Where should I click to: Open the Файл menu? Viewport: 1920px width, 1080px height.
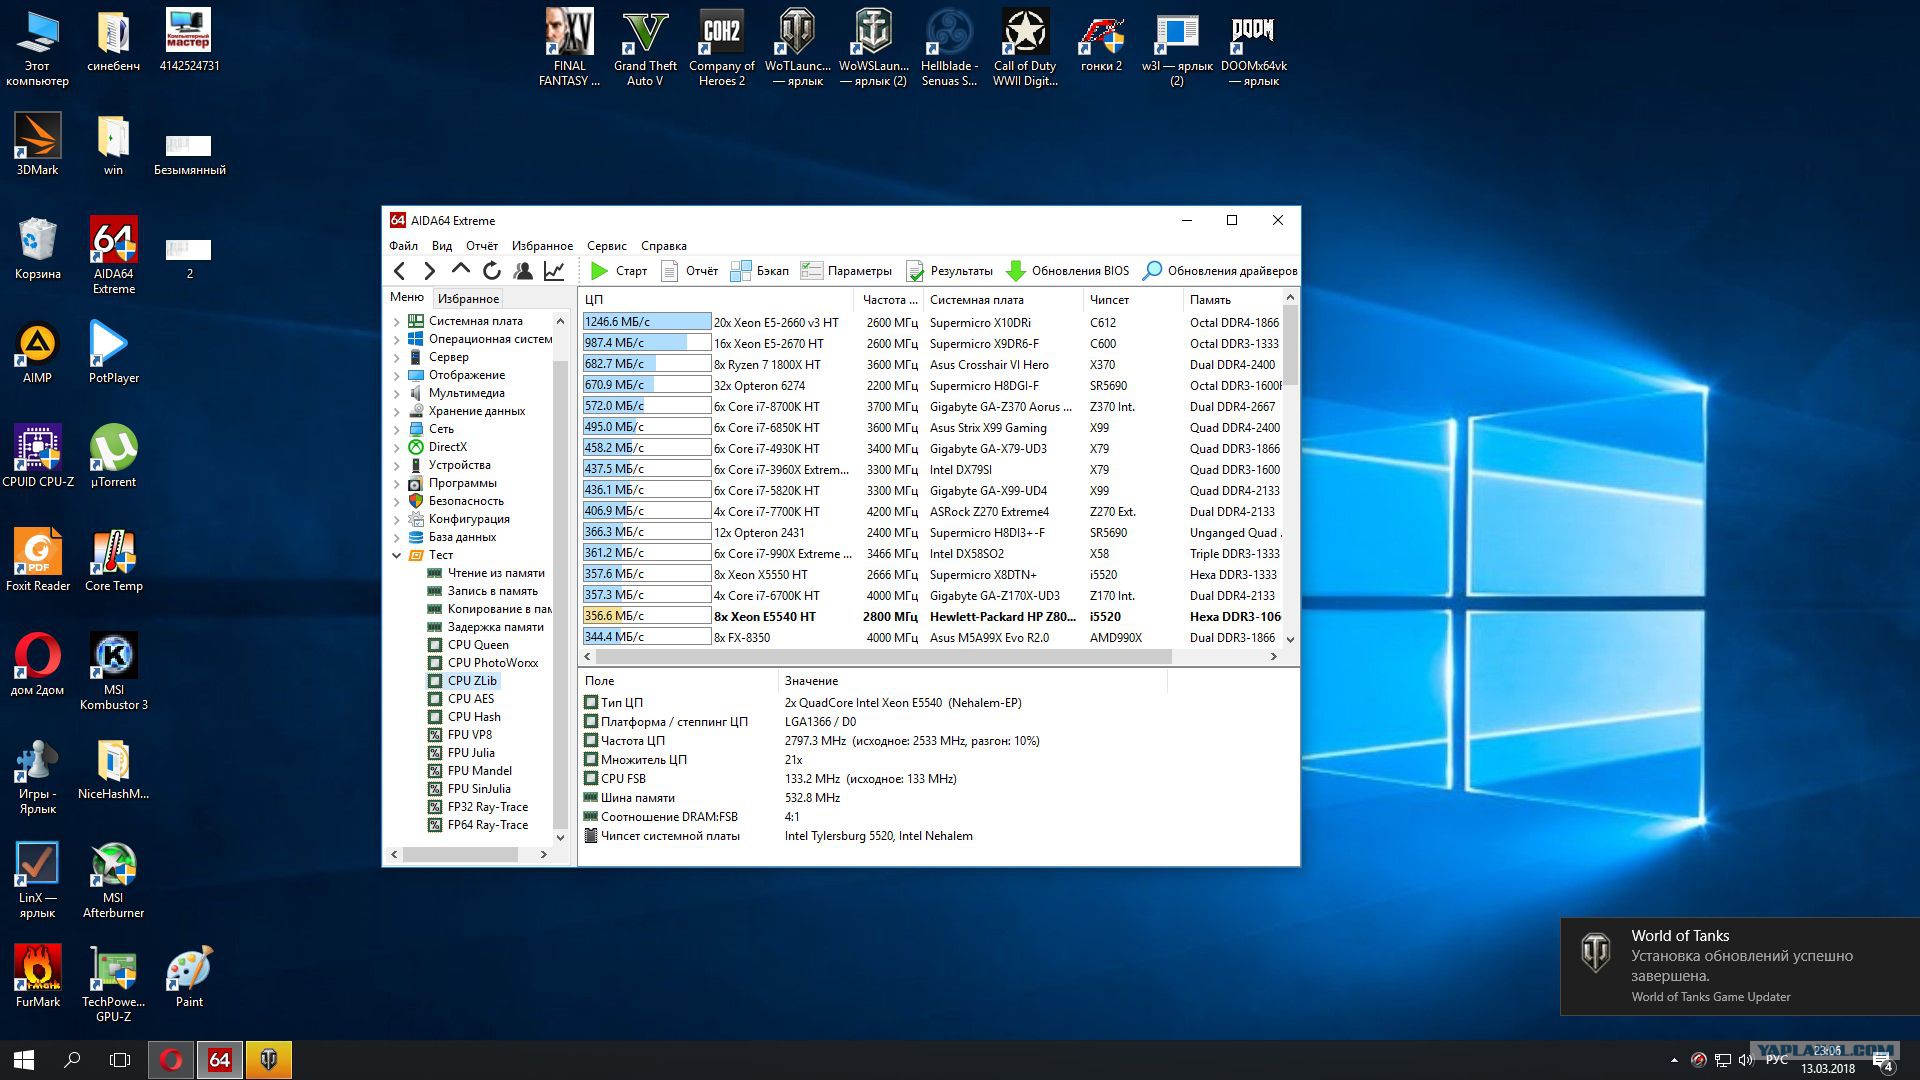click(x=404, y=246)
